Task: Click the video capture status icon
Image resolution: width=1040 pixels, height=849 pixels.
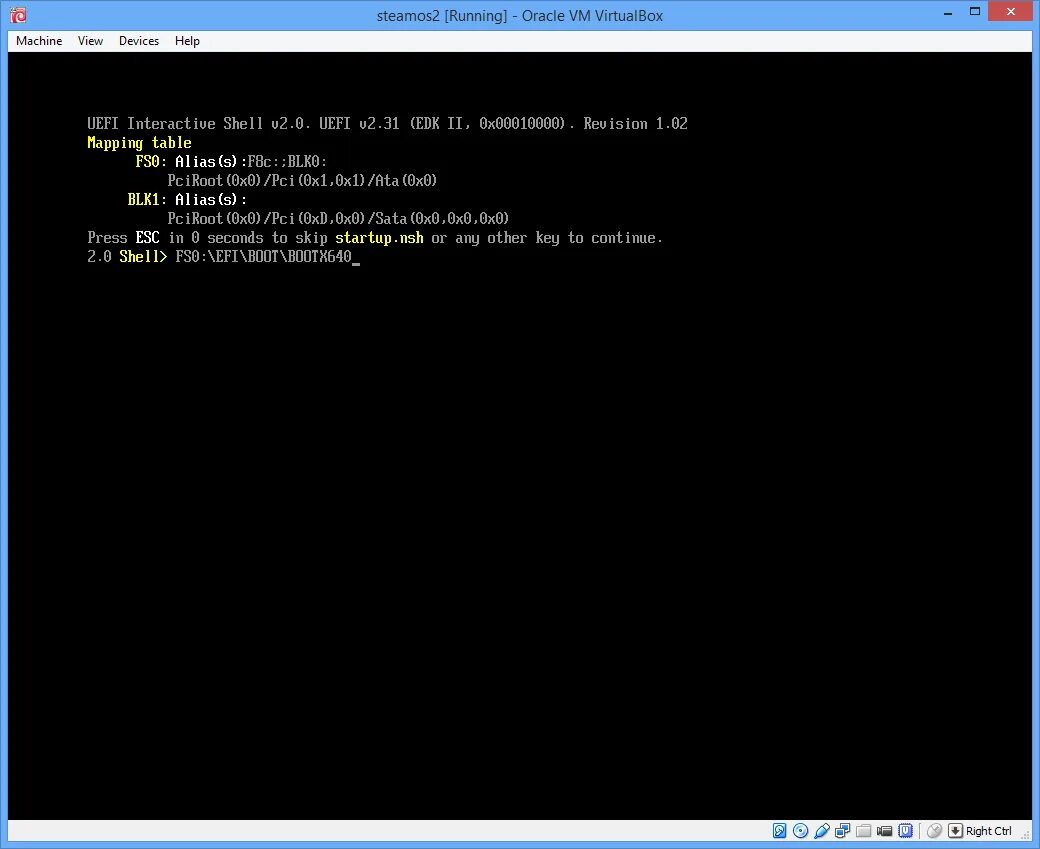Action: pos(884,830)
